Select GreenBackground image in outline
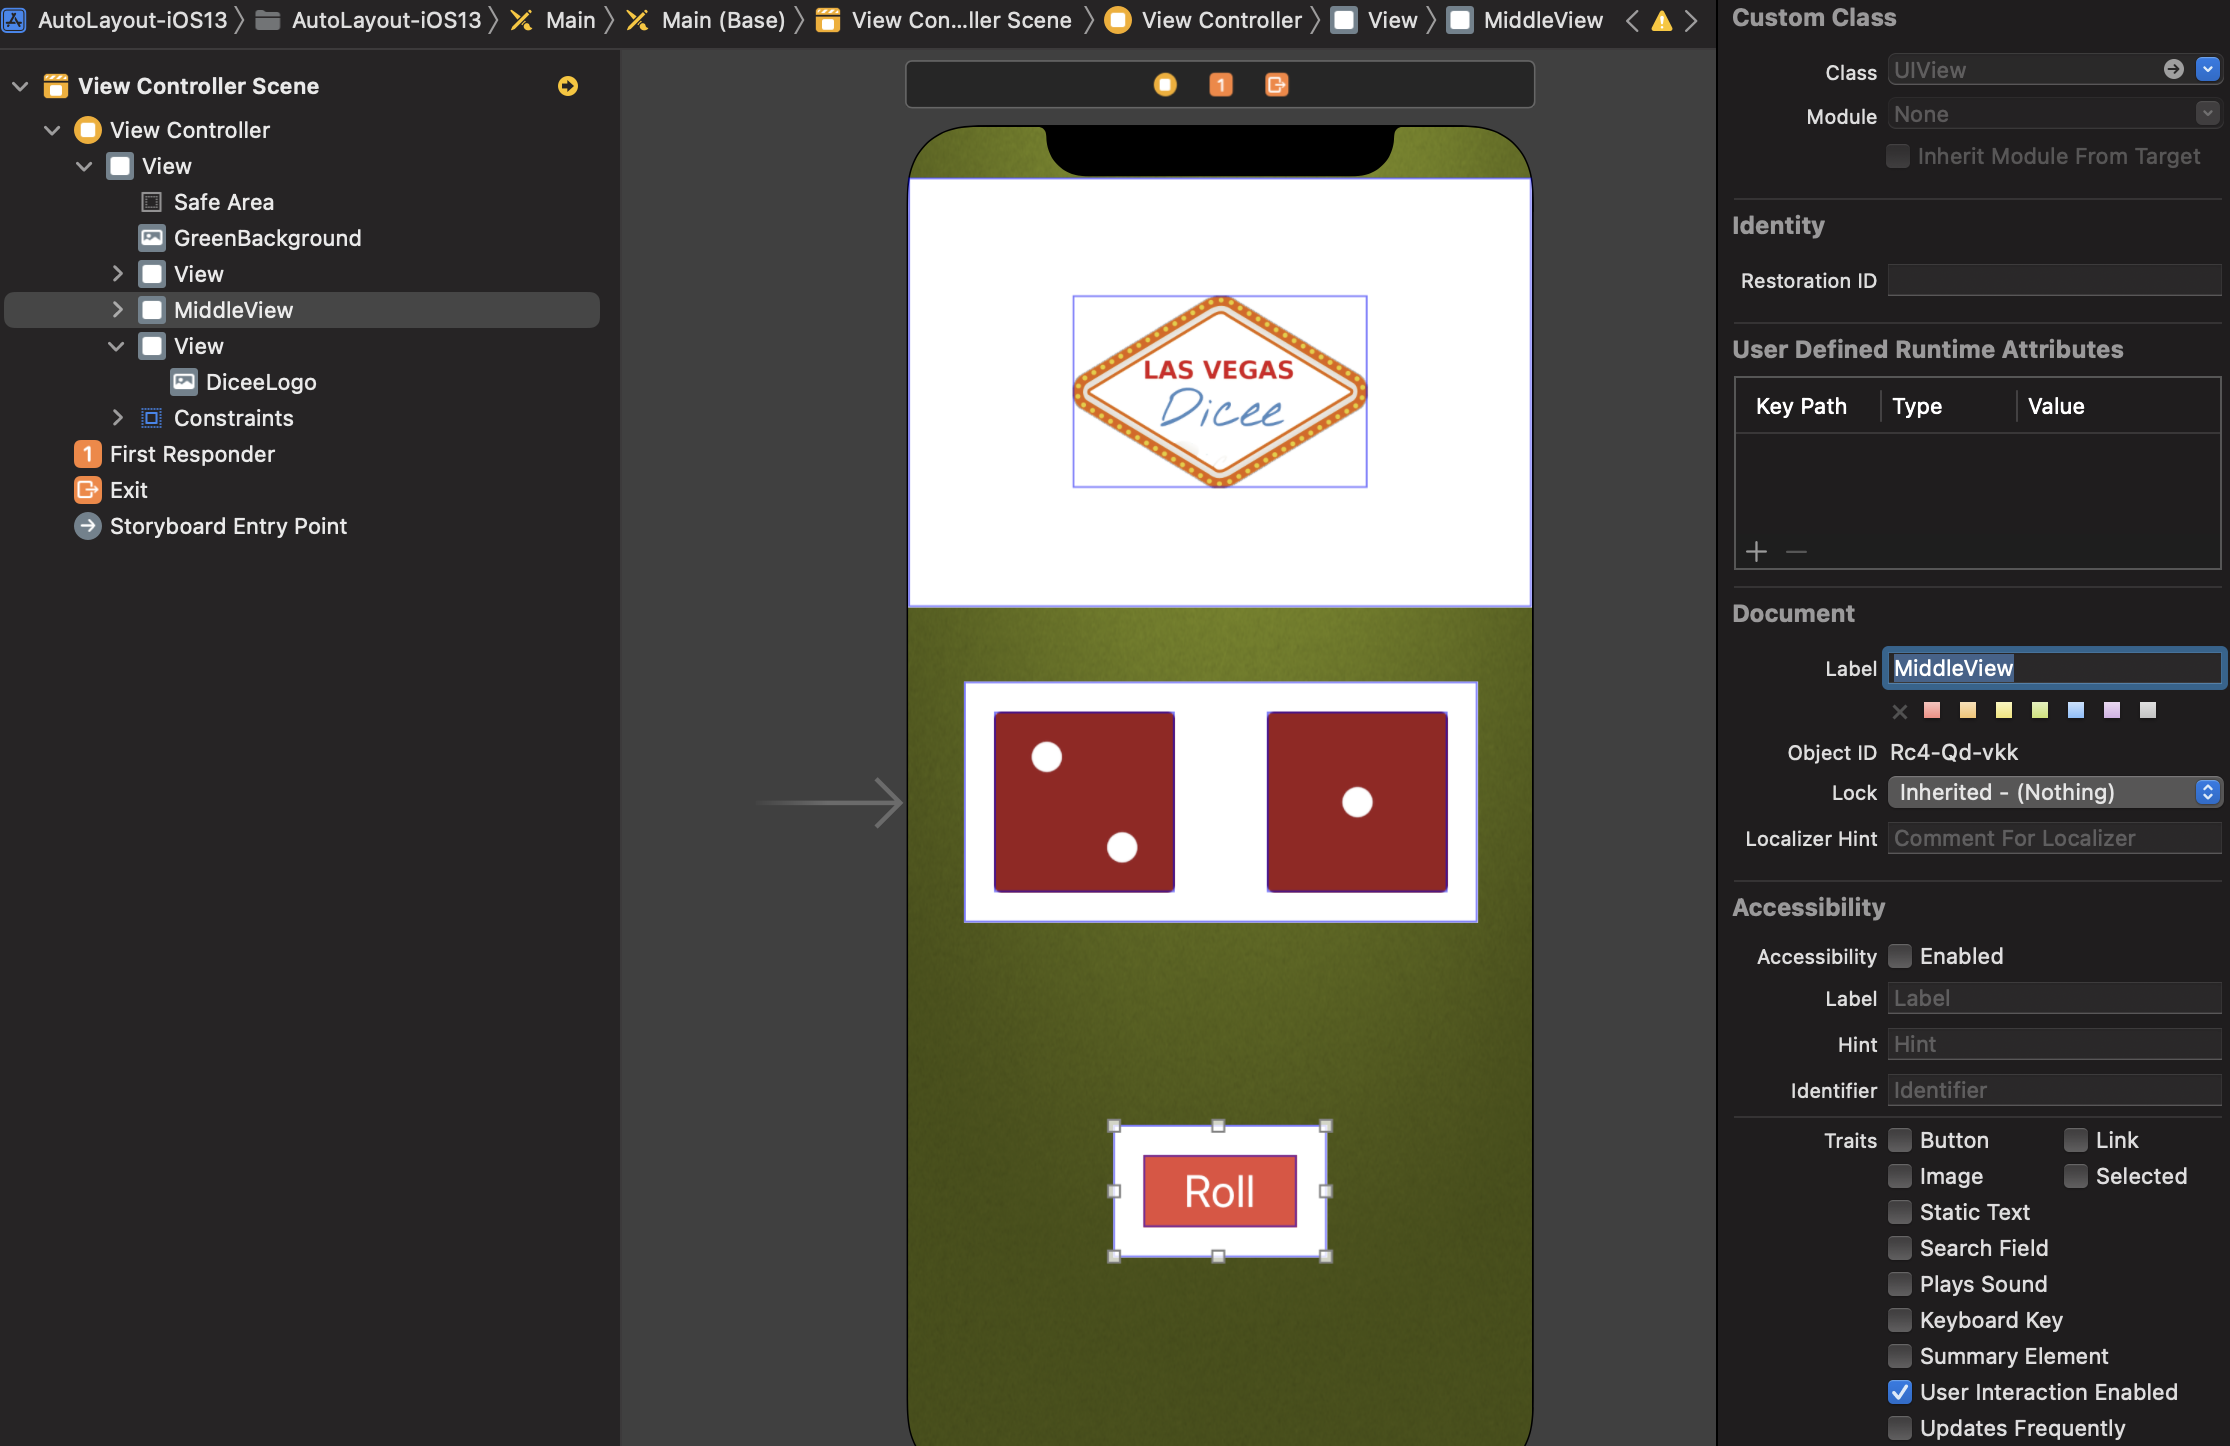2230x1446 pixels. tap(266, 238)
